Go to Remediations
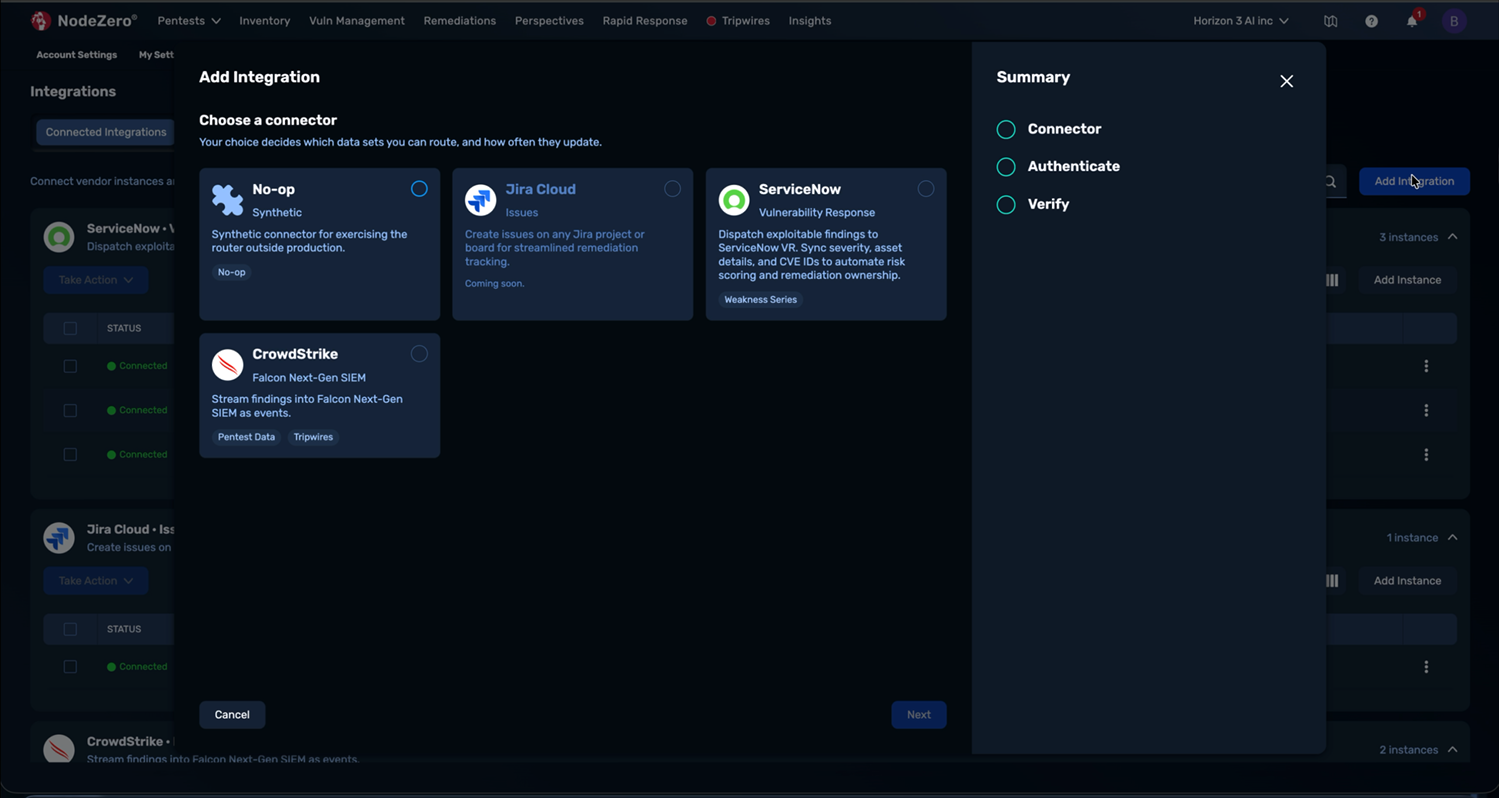 pos(460,21)
